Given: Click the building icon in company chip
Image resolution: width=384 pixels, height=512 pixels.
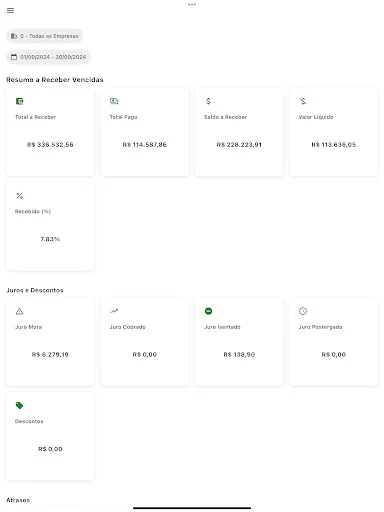Looking at the screenshot, I should click(14, 36).
